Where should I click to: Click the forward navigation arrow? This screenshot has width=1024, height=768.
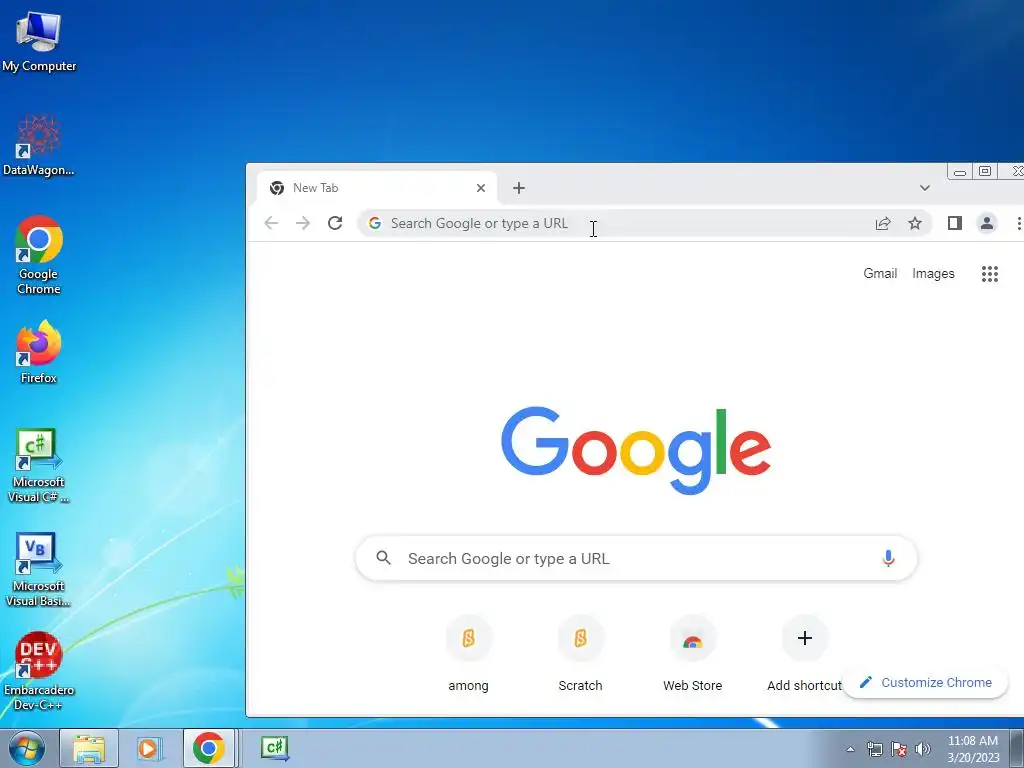point(302,223)
